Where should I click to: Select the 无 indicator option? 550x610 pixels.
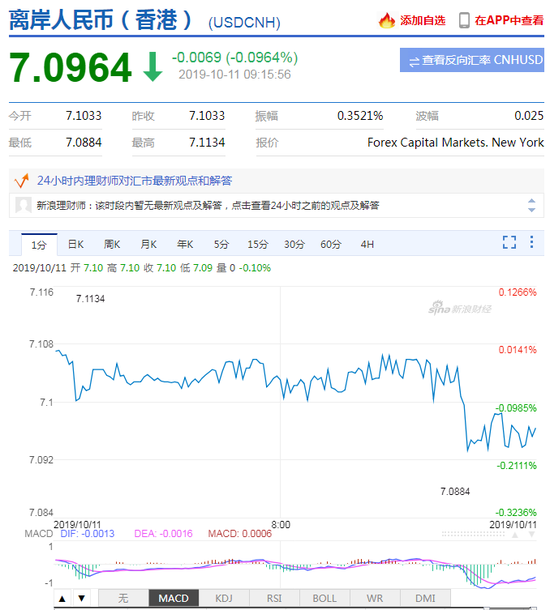(x=123, y=598)
